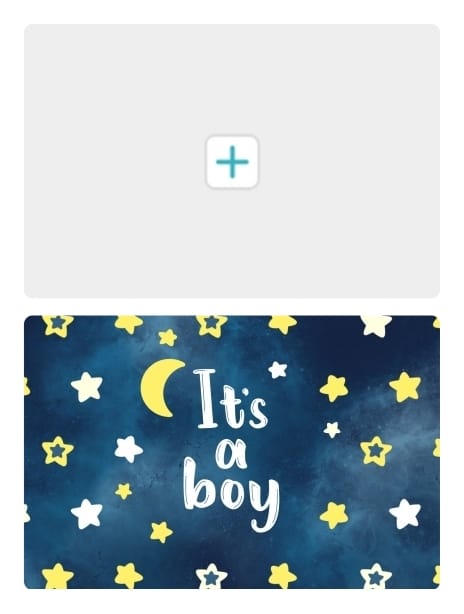This screenshot has width=464, height=614.
Task: Click tiny white star right of "It's" baseline
Action: pos(332,430)
